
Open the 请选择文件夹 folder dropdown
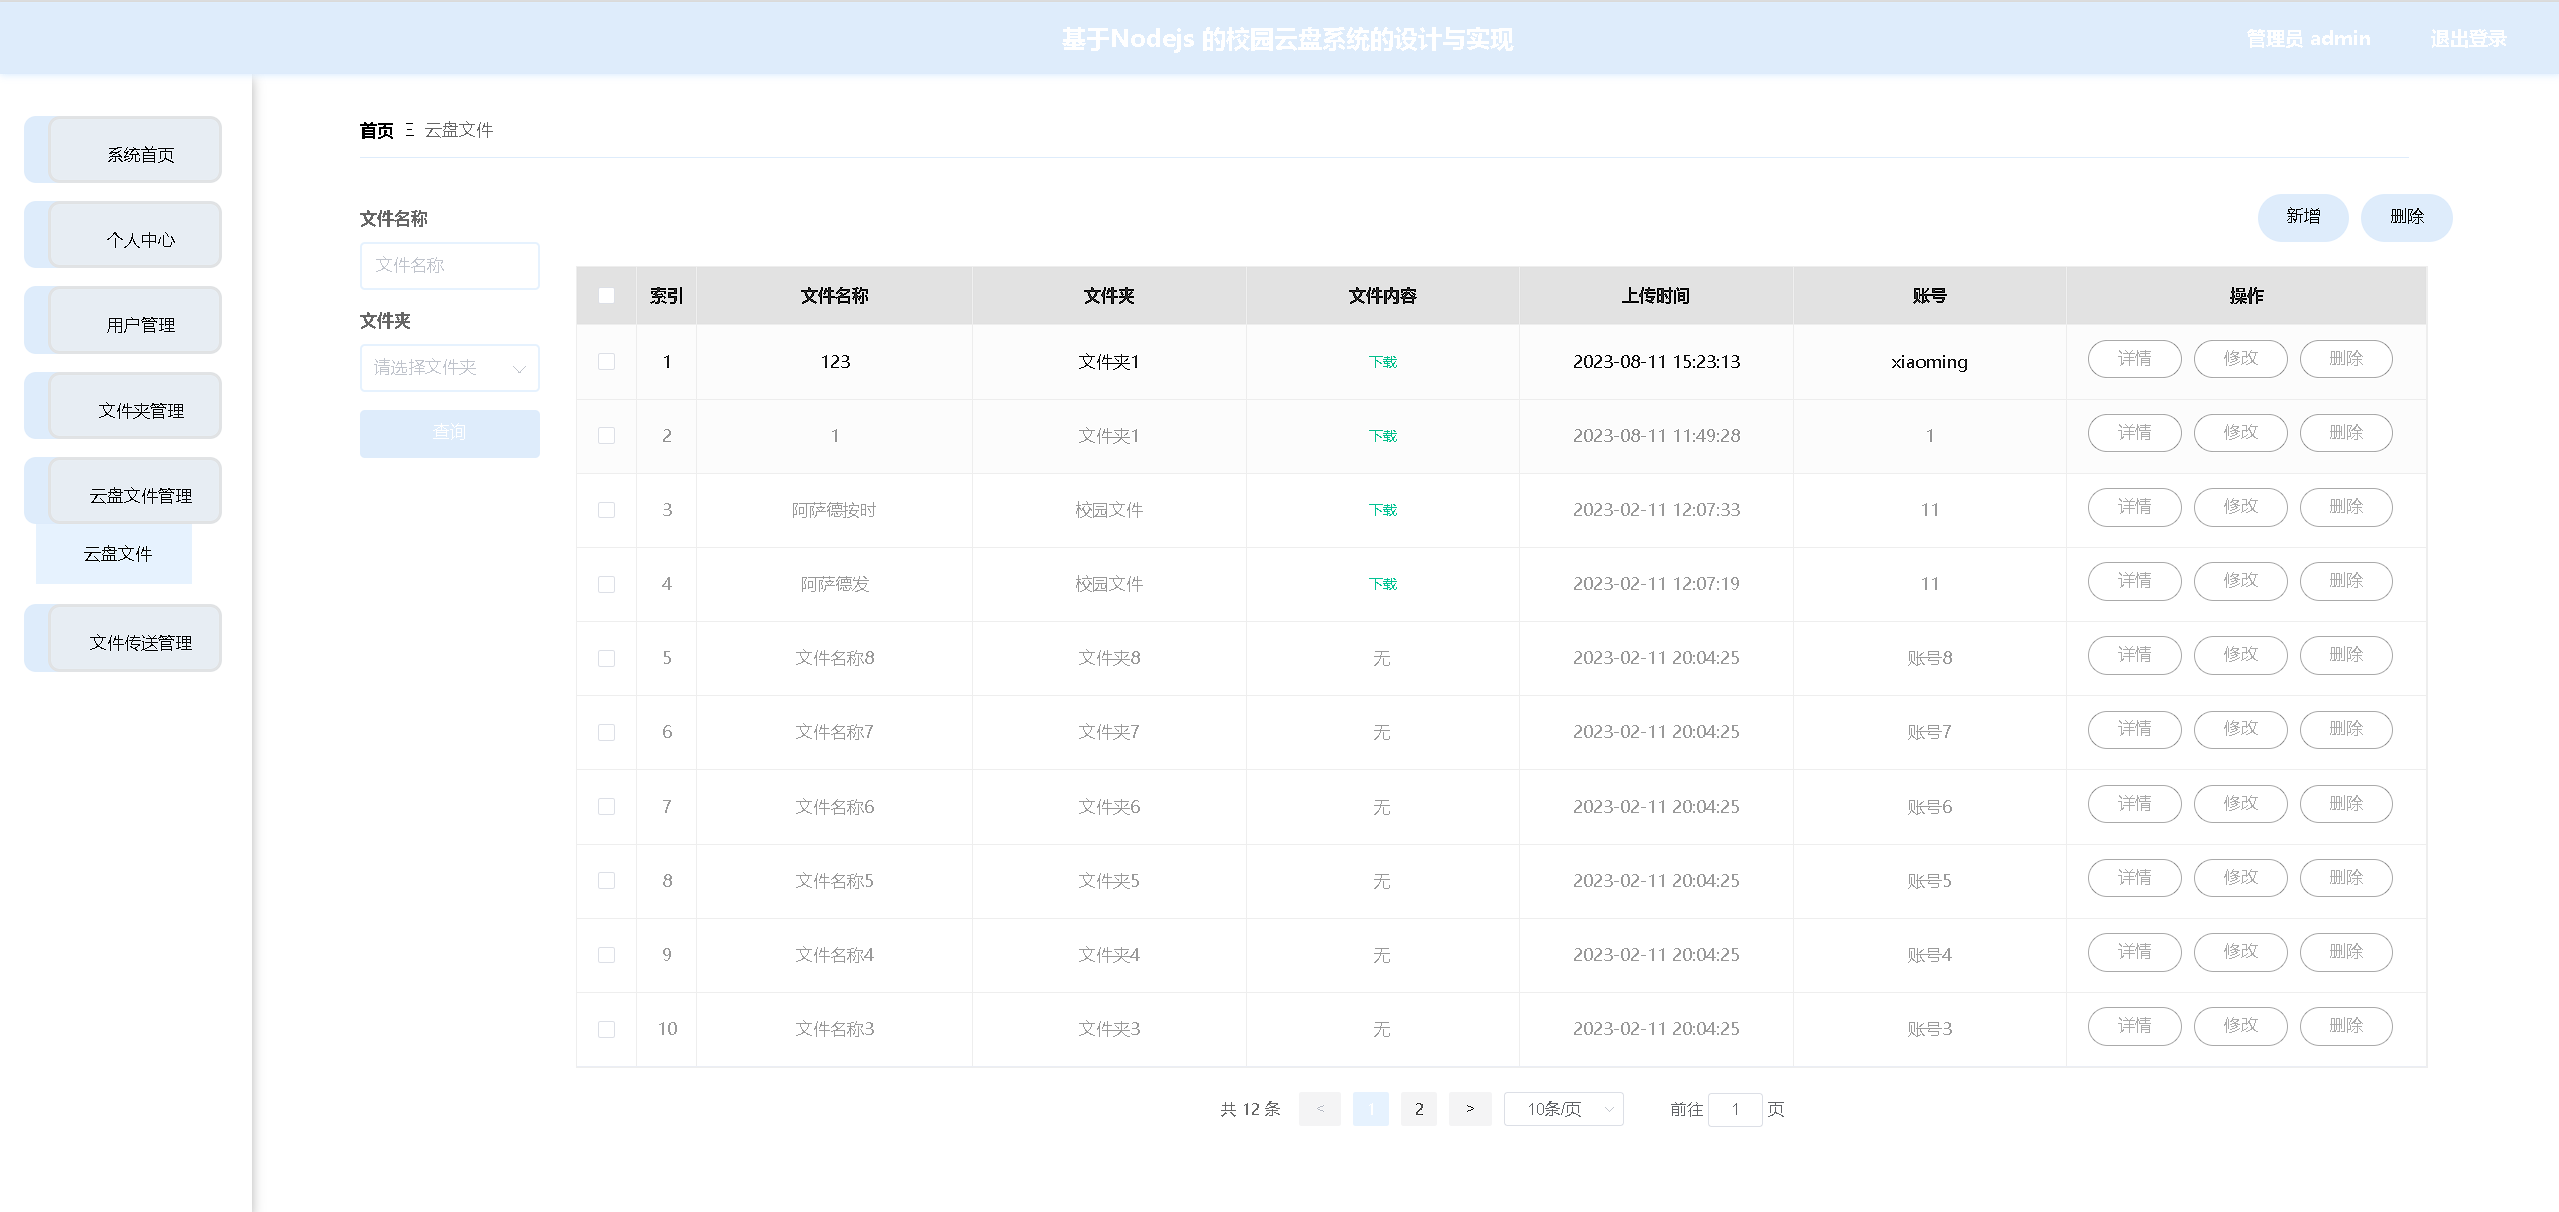pos(449,367)
